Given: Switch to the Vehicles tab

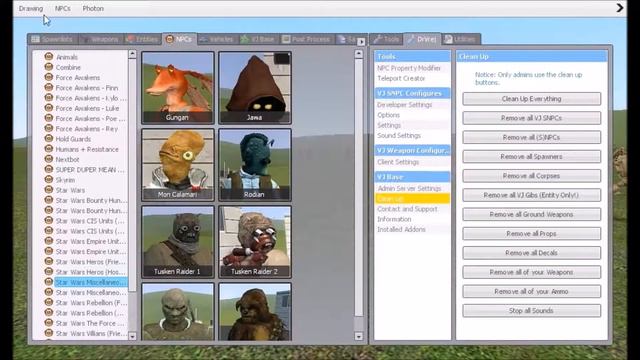Looking at the screenshot, I should (216, 39).
